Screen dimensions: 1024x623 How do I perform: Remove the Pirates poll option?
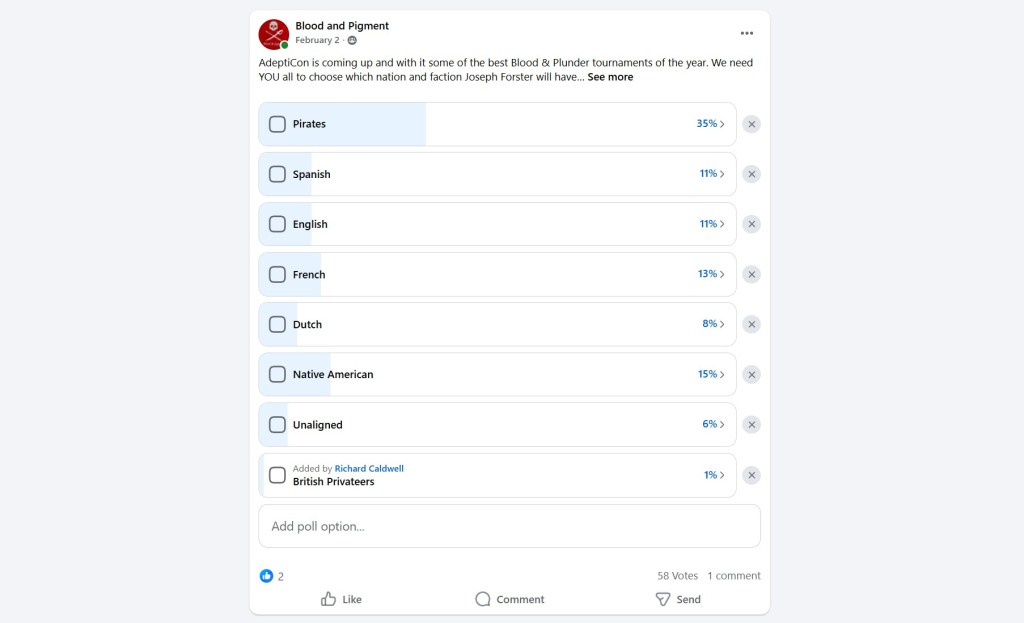tap(752, 124)
